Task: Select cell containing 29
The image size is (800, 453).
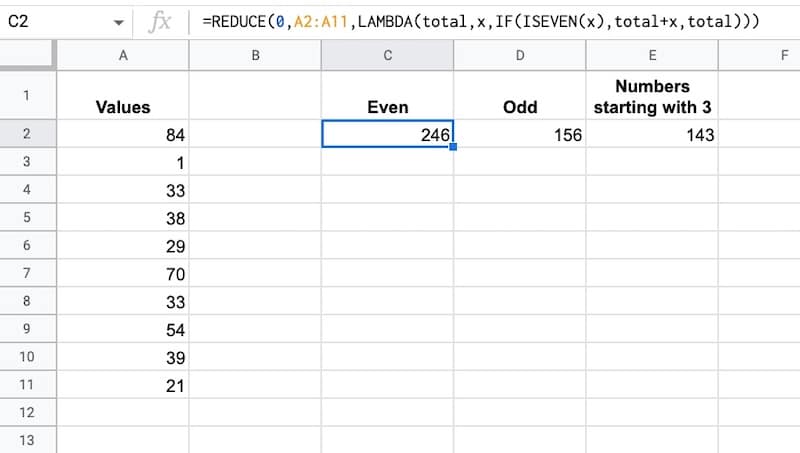Action: click(x=123, y=245)
